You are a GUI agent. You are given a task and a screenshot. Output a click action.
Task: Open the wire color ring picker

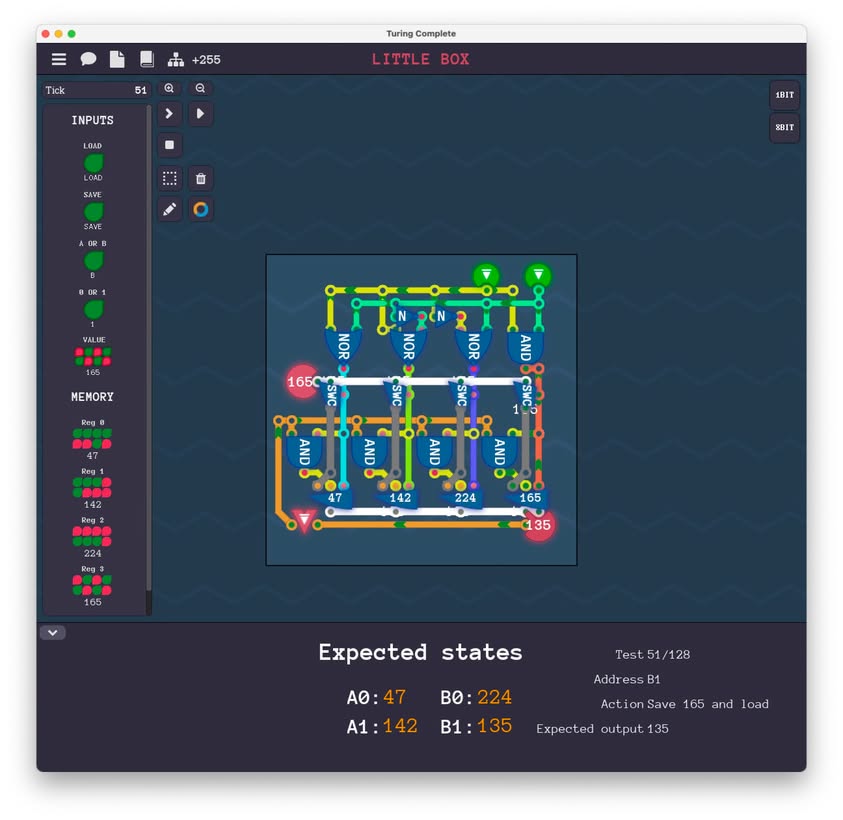(x=200, y=209)
